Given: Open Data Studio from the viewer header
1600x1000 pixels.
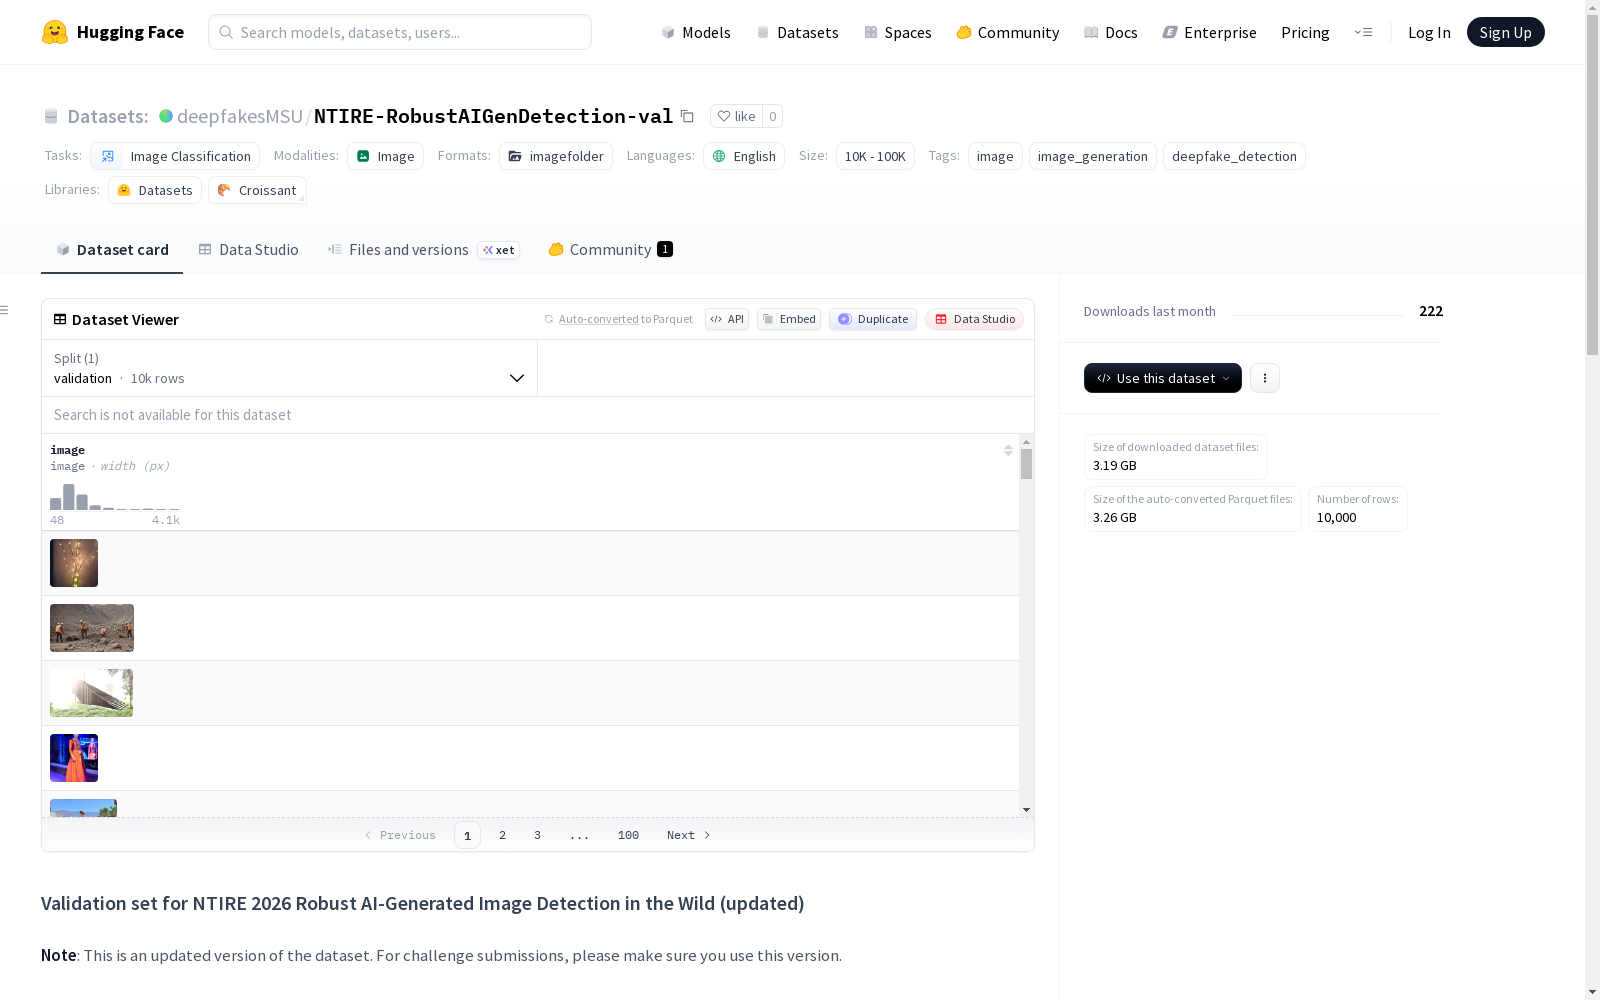Looking at the screenshot, I should pyautogui.click(x=975, y=319).
